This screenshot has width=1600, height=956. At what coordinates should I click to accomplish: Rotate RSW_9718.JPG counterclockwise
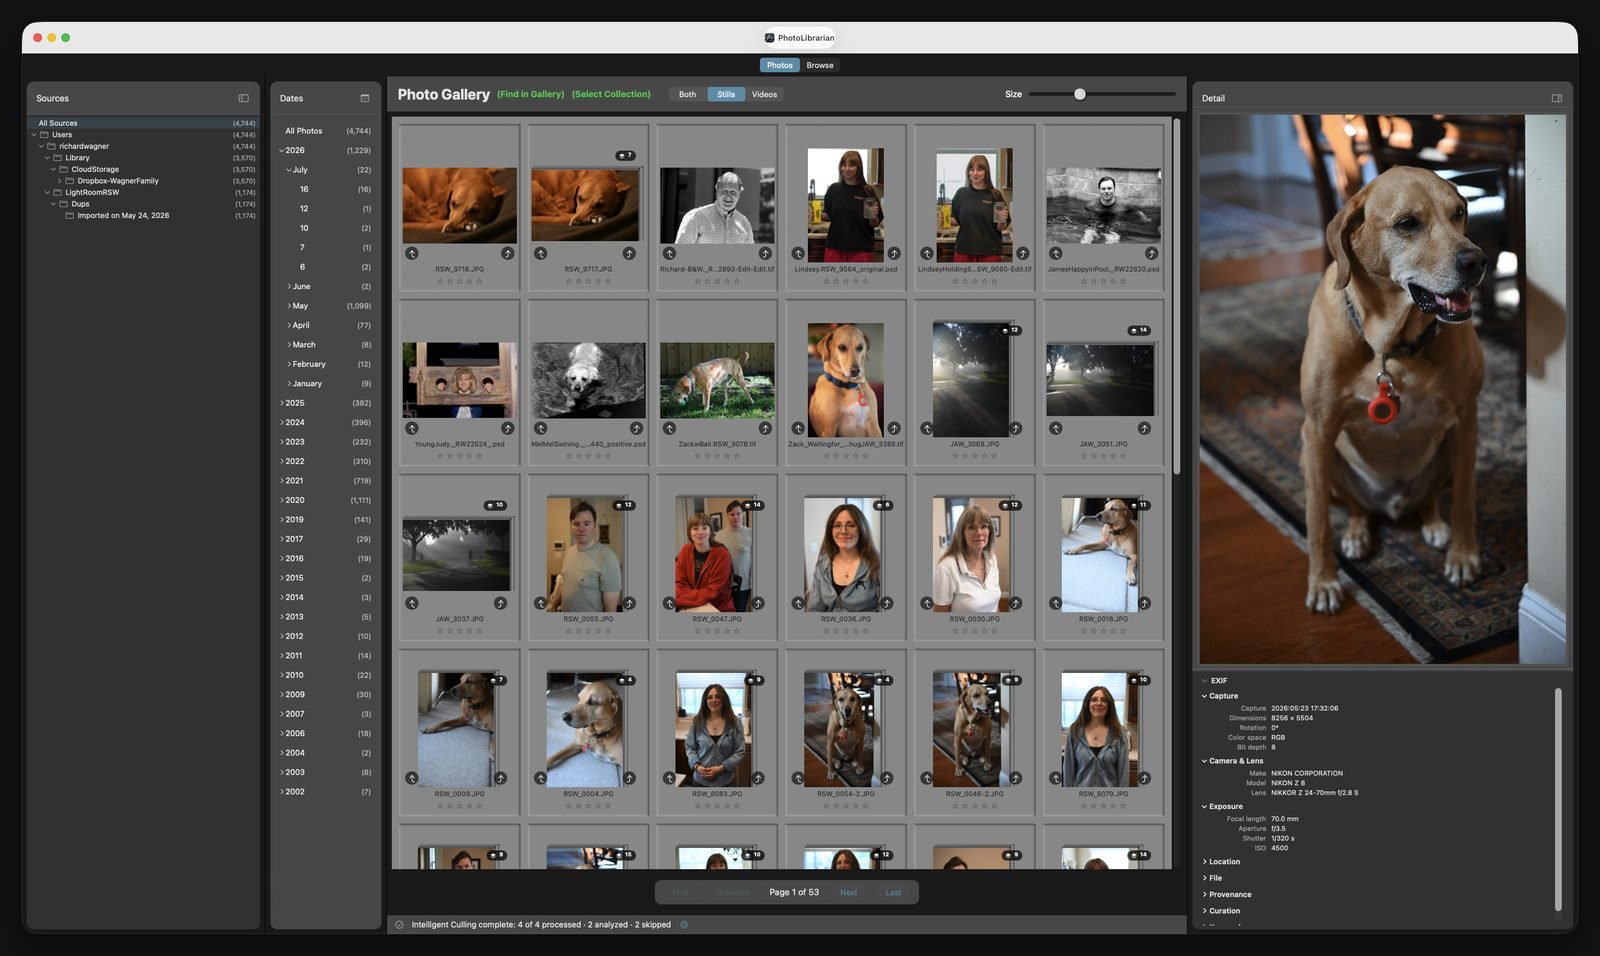[x=412, y=253]
